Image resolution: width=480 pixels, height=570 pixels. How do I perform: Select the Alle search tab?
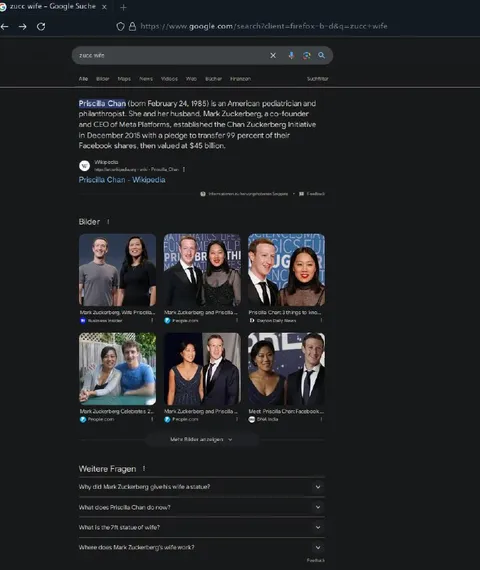click(83, 79)
